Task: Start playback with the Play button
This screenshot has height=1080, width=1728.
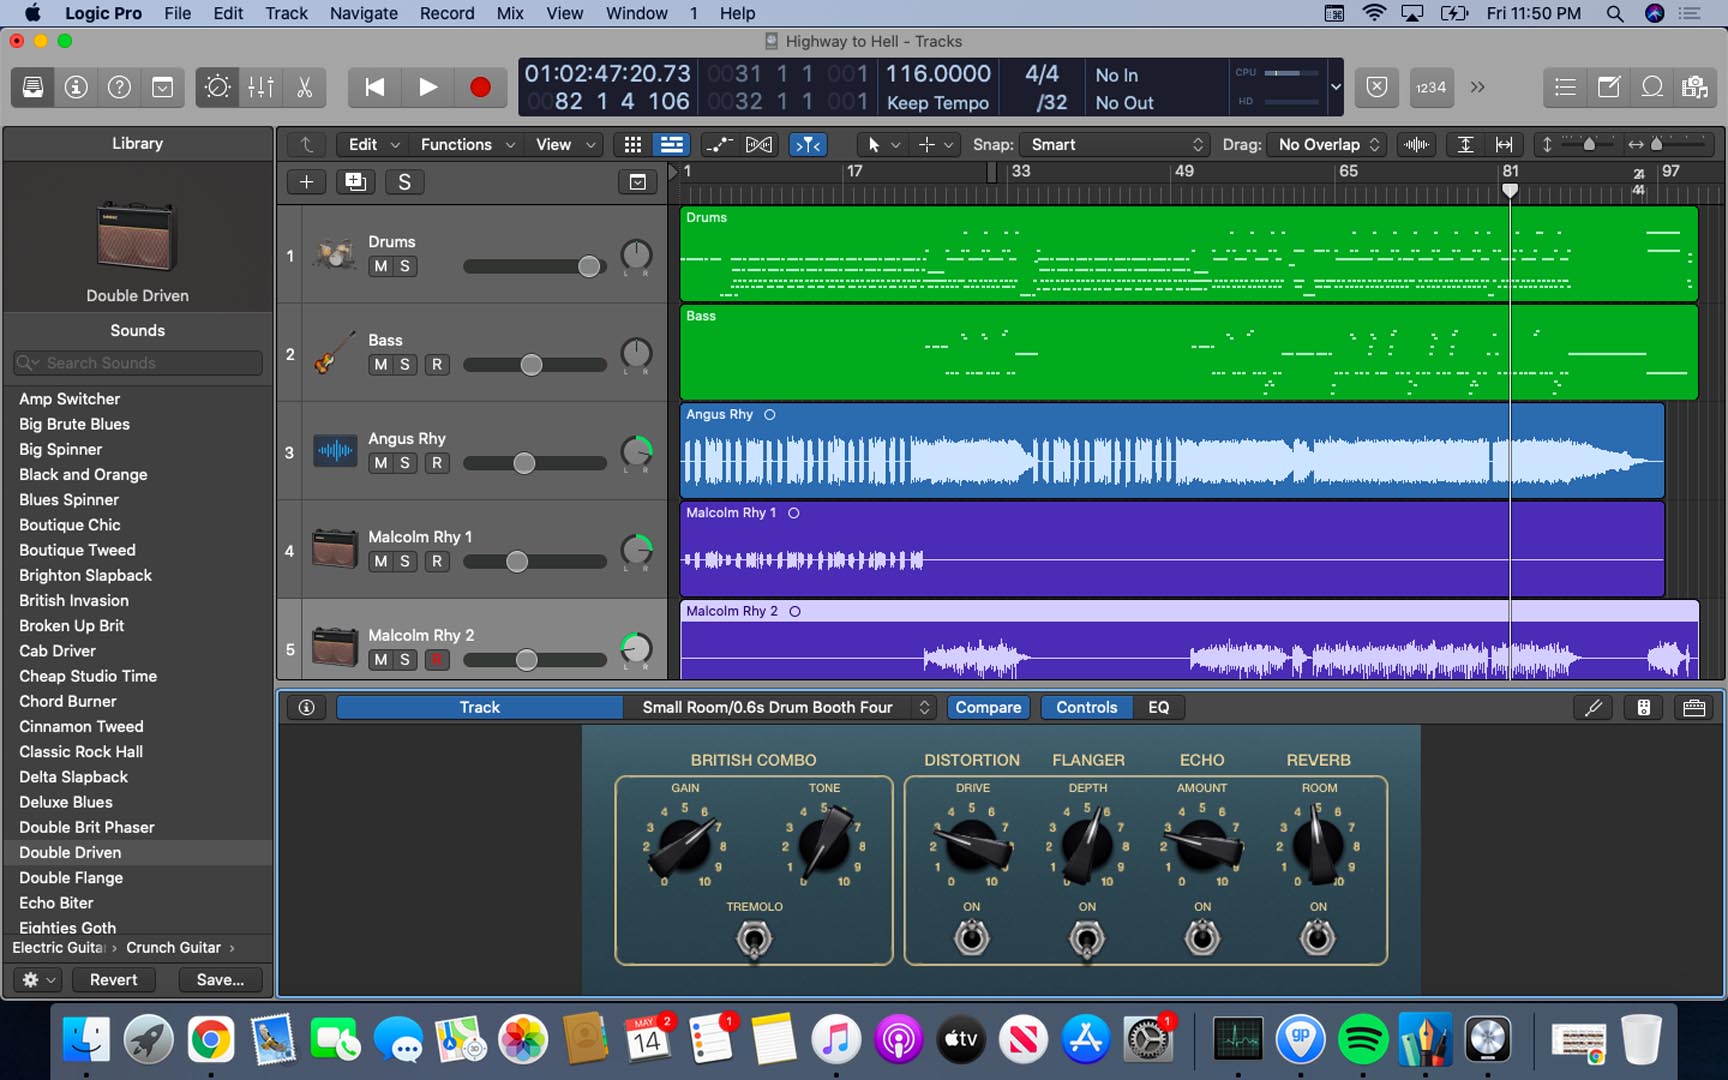Action: [x=427, y=87]
